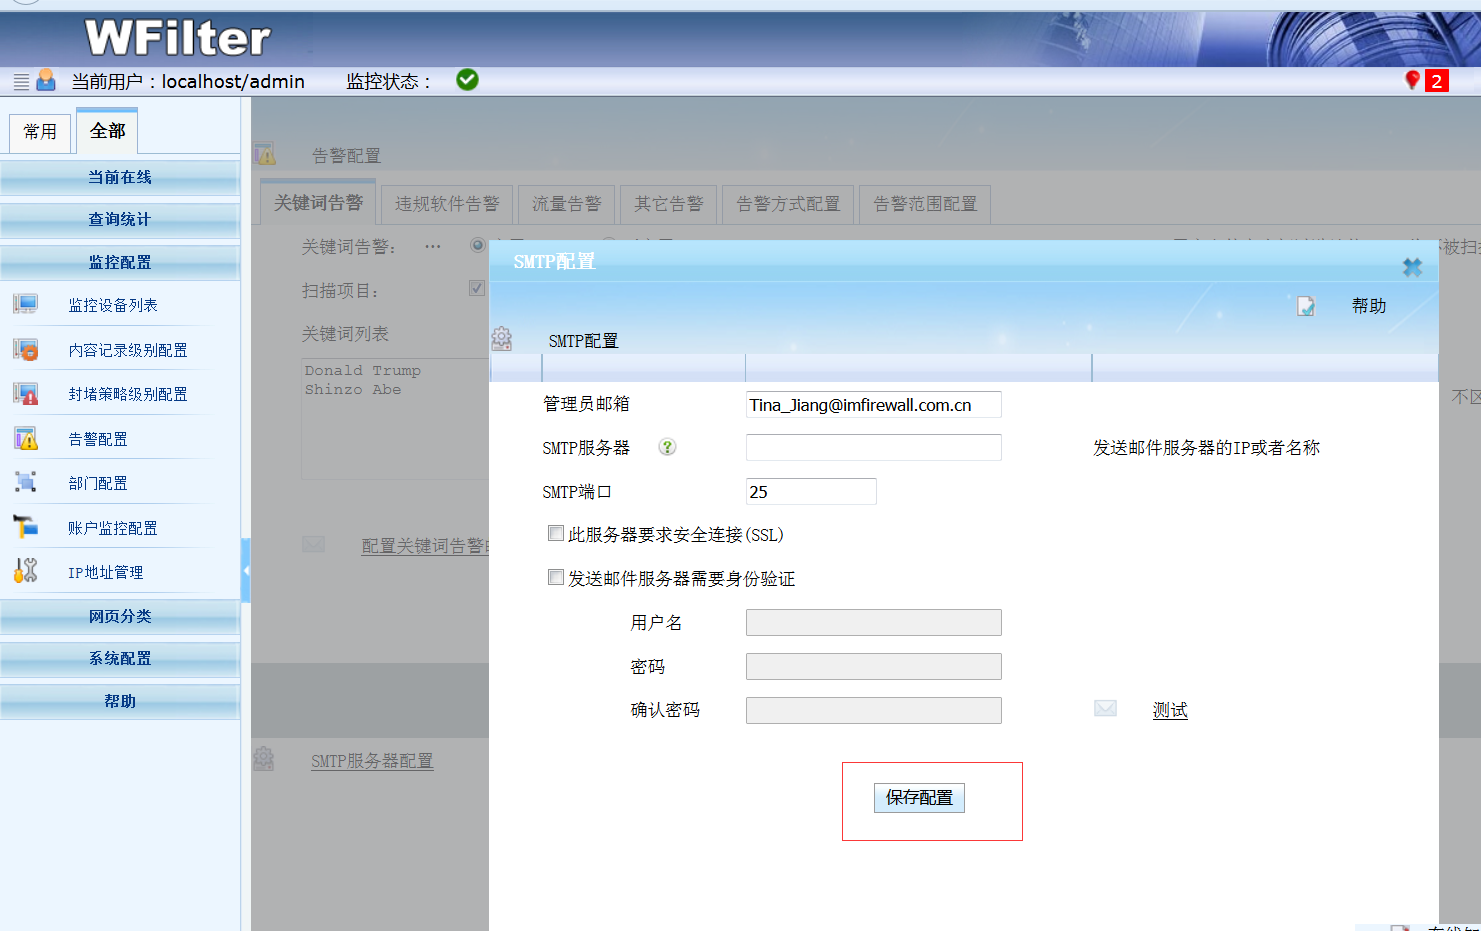Select the 全部 tab
This screenshot has width=1481, height=931.
[107, 131]
